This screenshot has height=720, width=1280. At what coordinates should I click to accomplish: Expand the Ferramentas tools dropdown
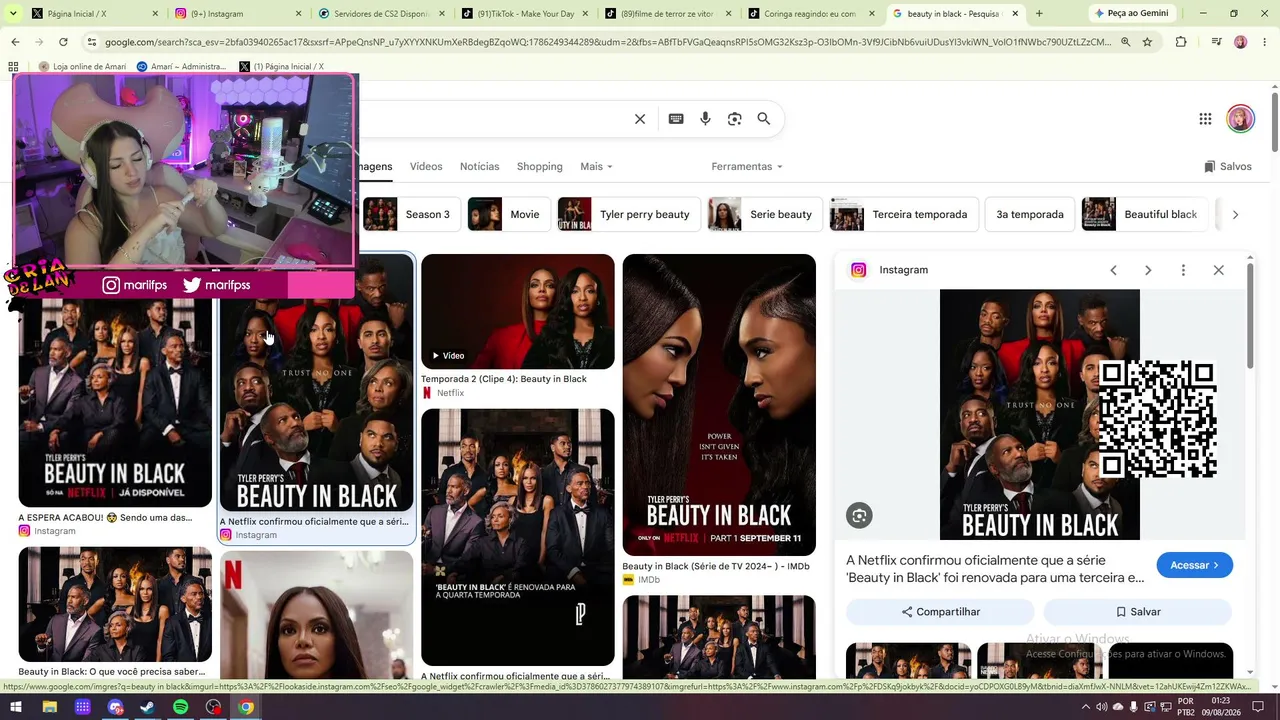(x=747, y=166)
